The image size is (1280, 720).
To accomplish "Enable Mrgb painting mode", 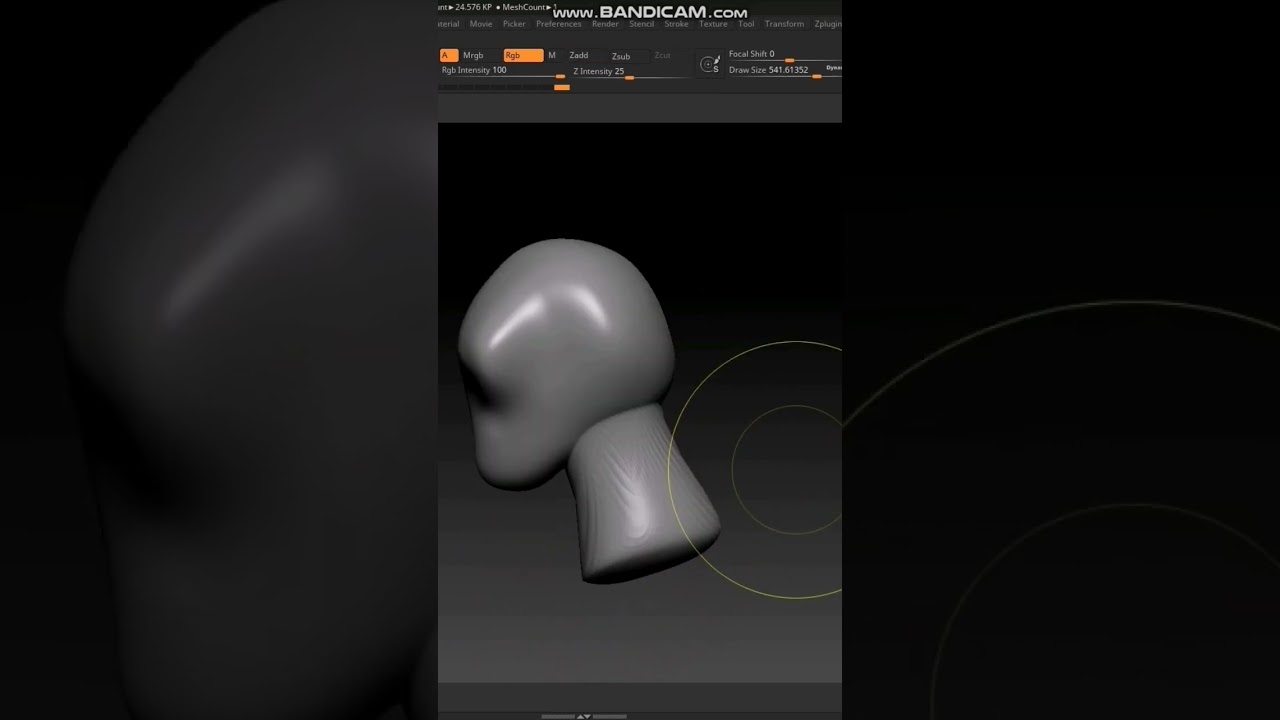I will [x=473, y=56].
